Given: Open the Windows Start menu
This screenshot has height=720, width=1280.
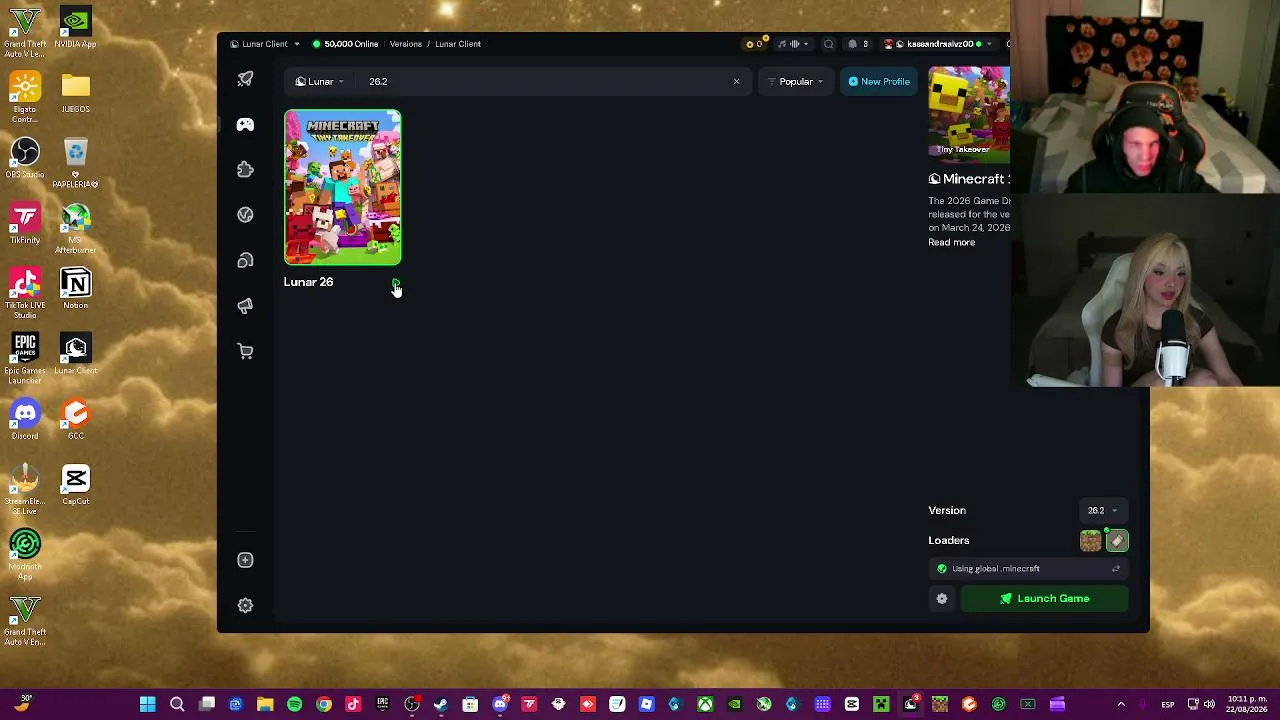Looking at the screenshot, I should click(x=148, y=704).
